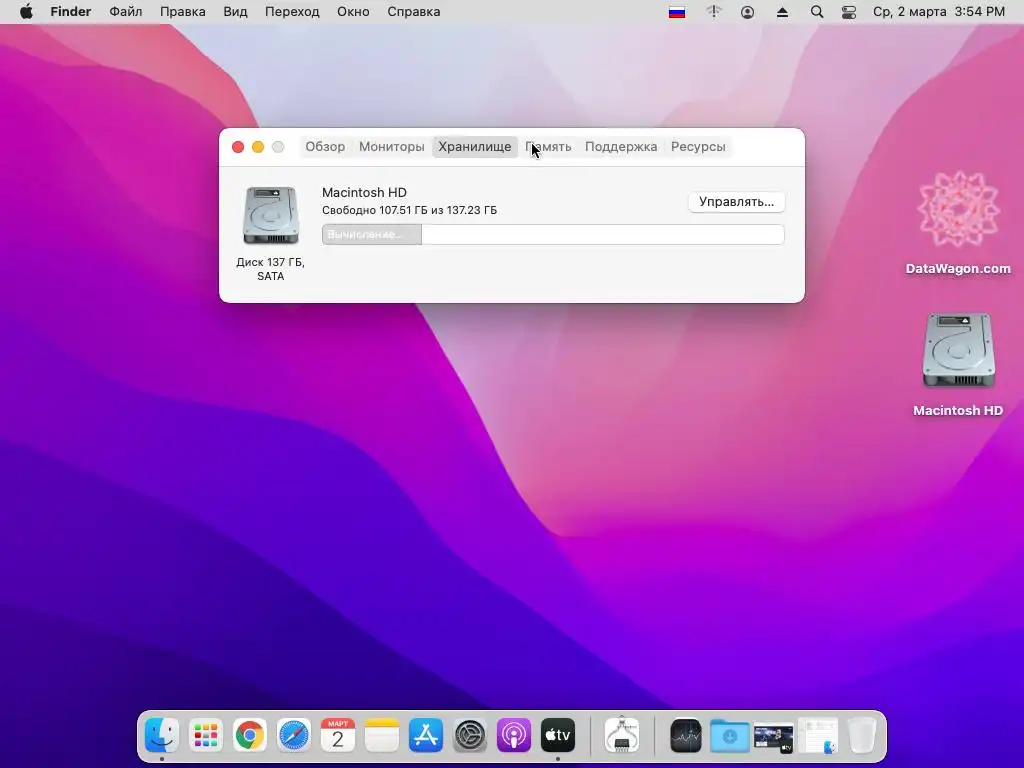This screenshot has height=768, width=1024.
Task: Select the Хранилище tab
Action: click(x=475, y=146)
